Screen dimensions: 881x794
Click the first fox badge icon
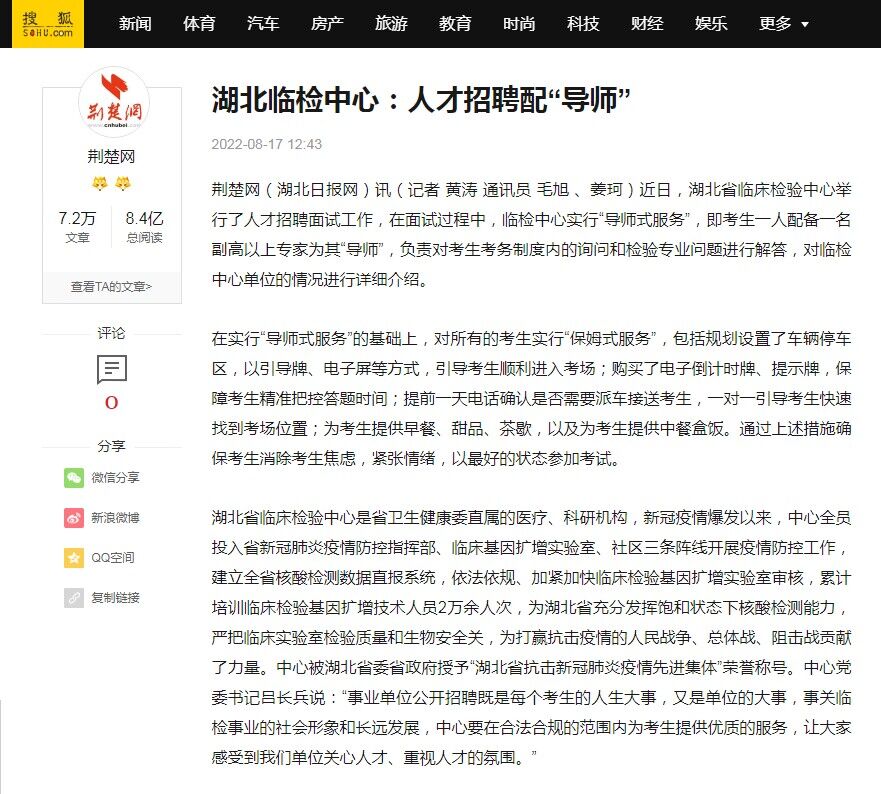(x=100, y=183)
